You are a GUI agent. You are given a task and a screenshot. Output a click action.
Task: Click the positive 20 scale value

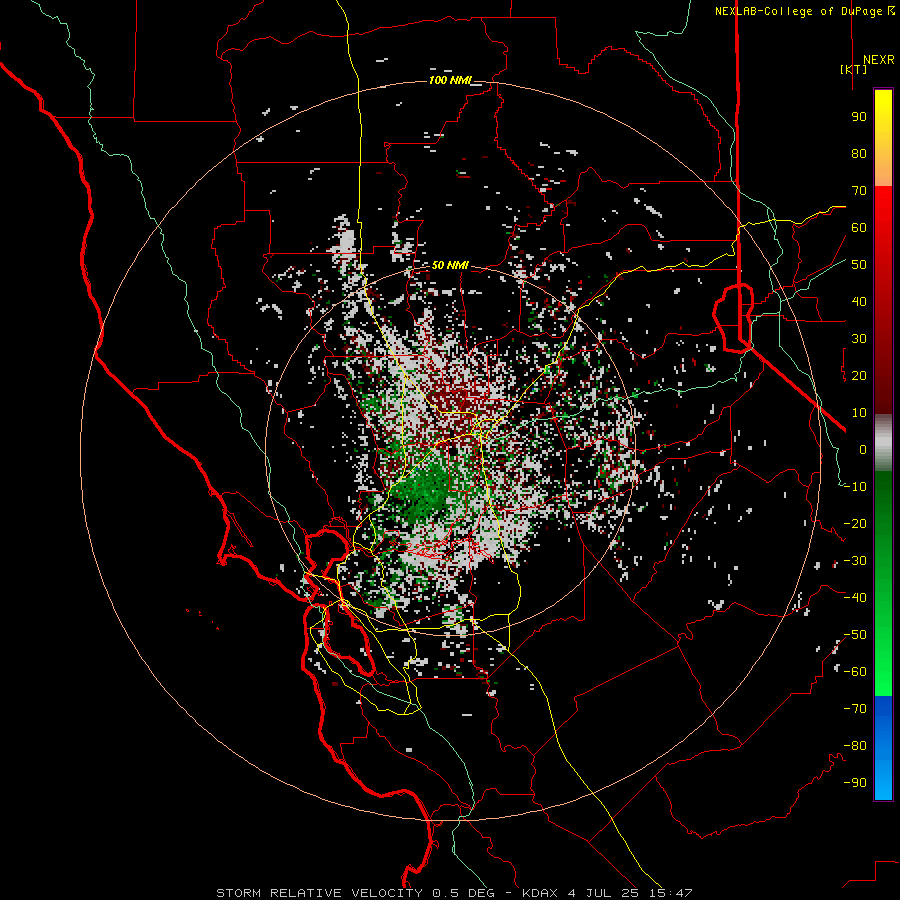tap(859, 375)
